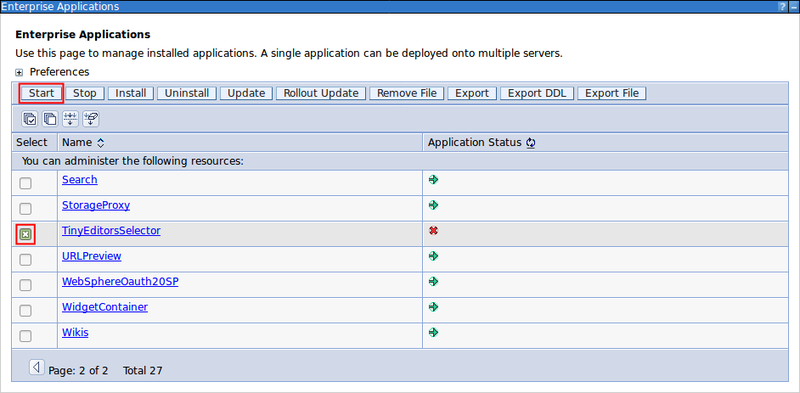
Task: Open the URLPreview application link
Action: click(x=92, y=256)
